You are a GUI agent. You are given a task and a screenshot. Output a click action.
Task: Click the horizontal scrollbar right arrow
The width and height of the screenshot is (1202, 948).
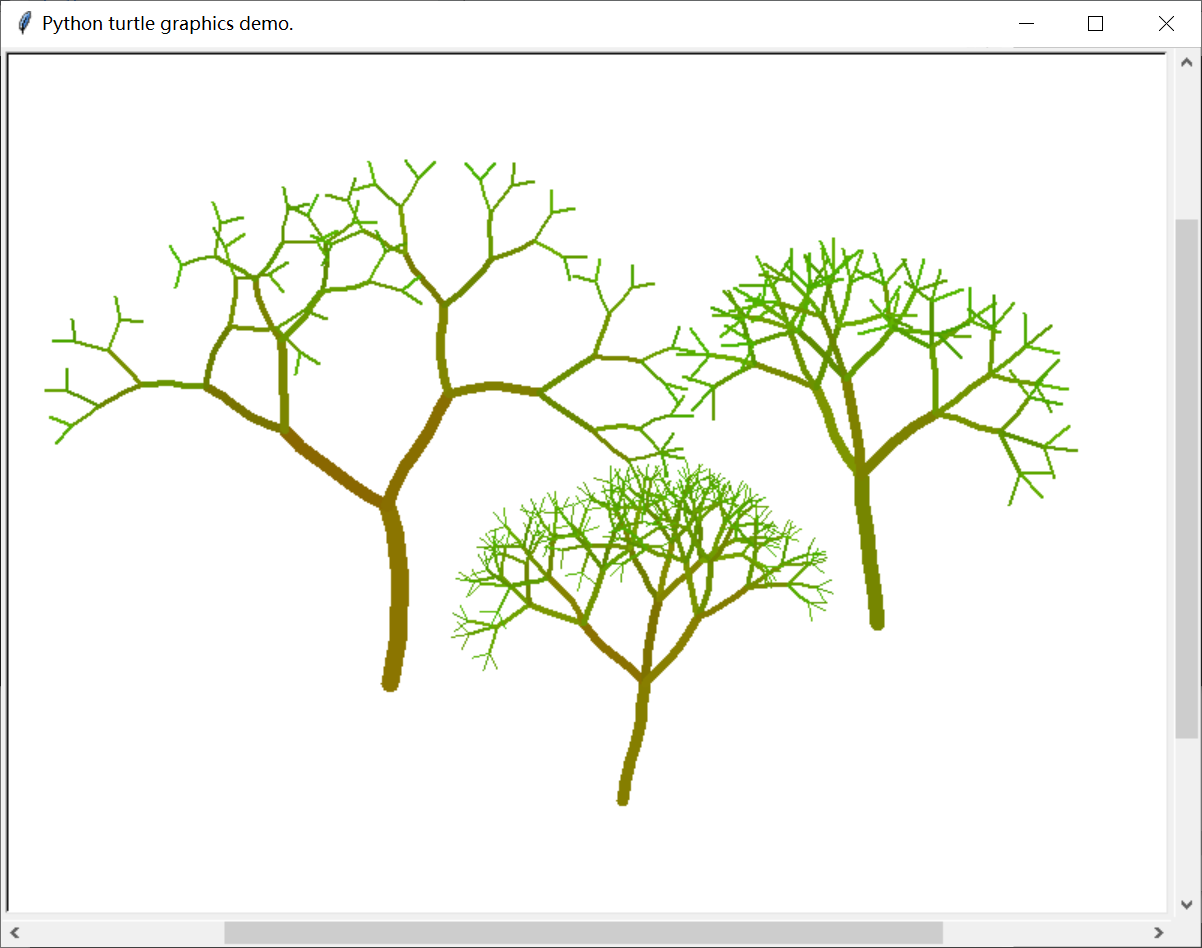pyautogui.click(x=1159, y=932)
